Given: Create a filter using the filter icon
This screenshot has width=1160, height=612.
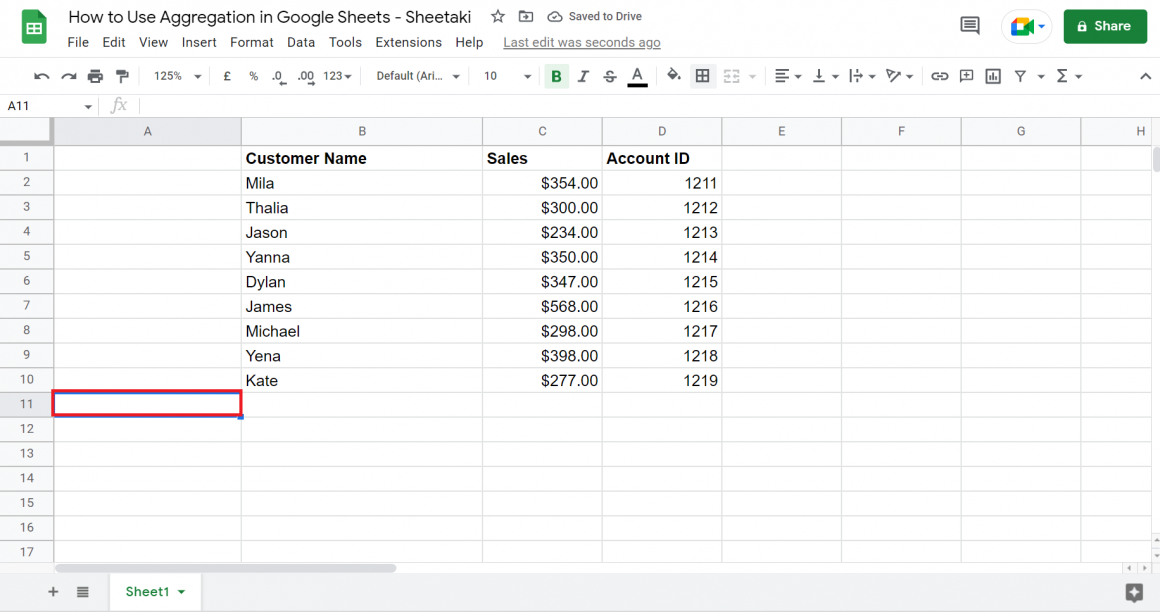Looking at the screenshot, I should click(x=1019, y=76).
